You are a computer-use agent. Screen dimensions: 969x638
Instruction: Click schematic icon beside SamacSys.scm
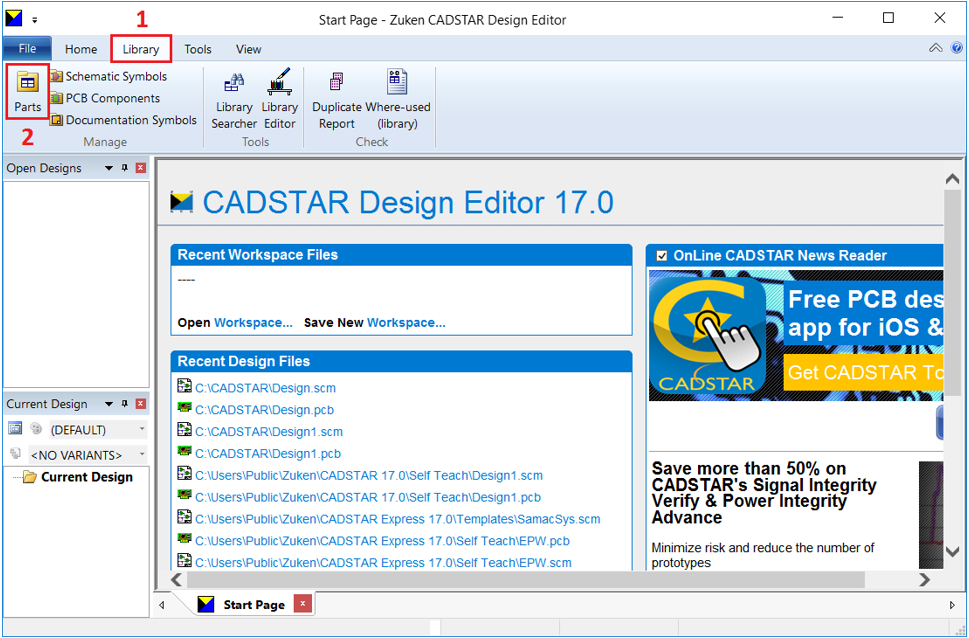(184, 517)
